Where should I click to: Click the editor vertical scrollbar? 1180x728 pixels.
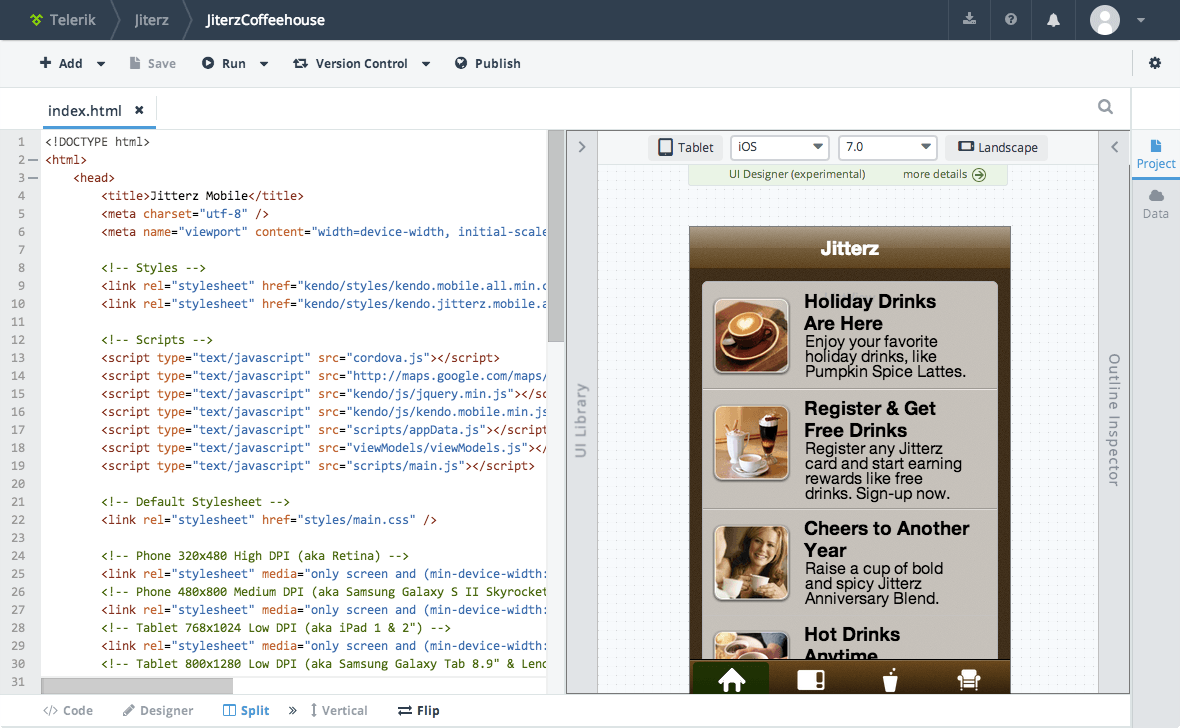click(x=556, y=237)
